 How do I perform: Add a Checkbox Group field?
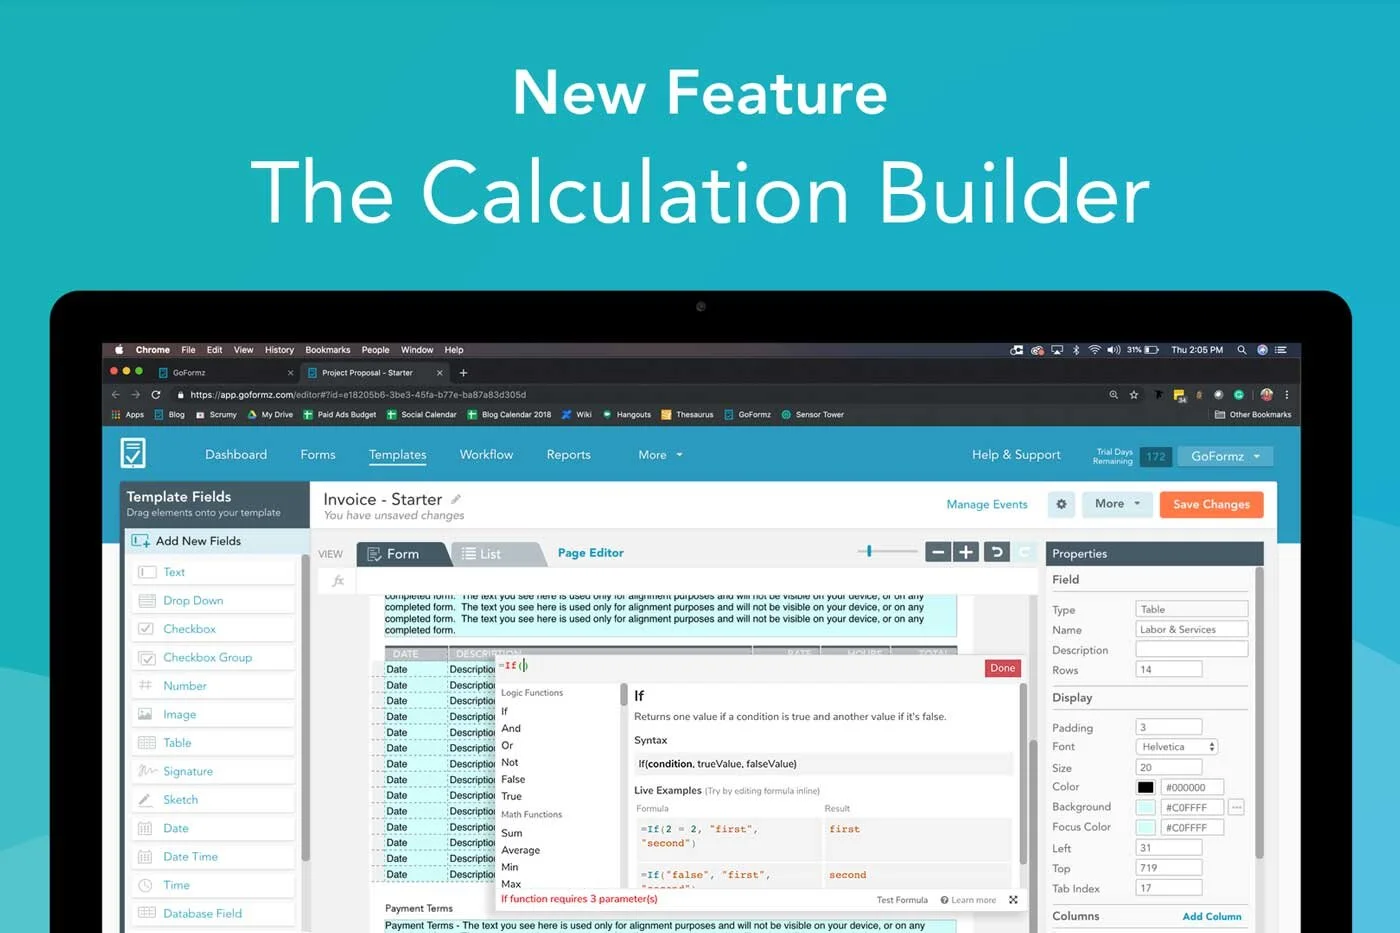coord(213,657)
